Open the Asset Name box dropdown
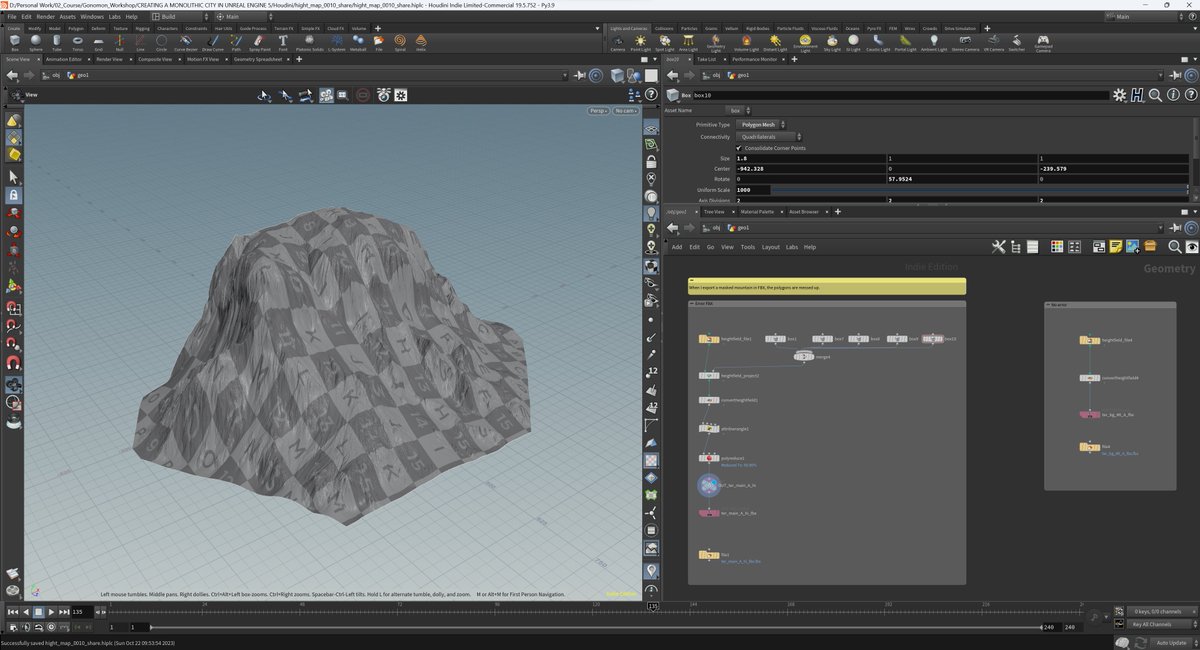This screenshot has width=1200, height=650. (739, 110)
